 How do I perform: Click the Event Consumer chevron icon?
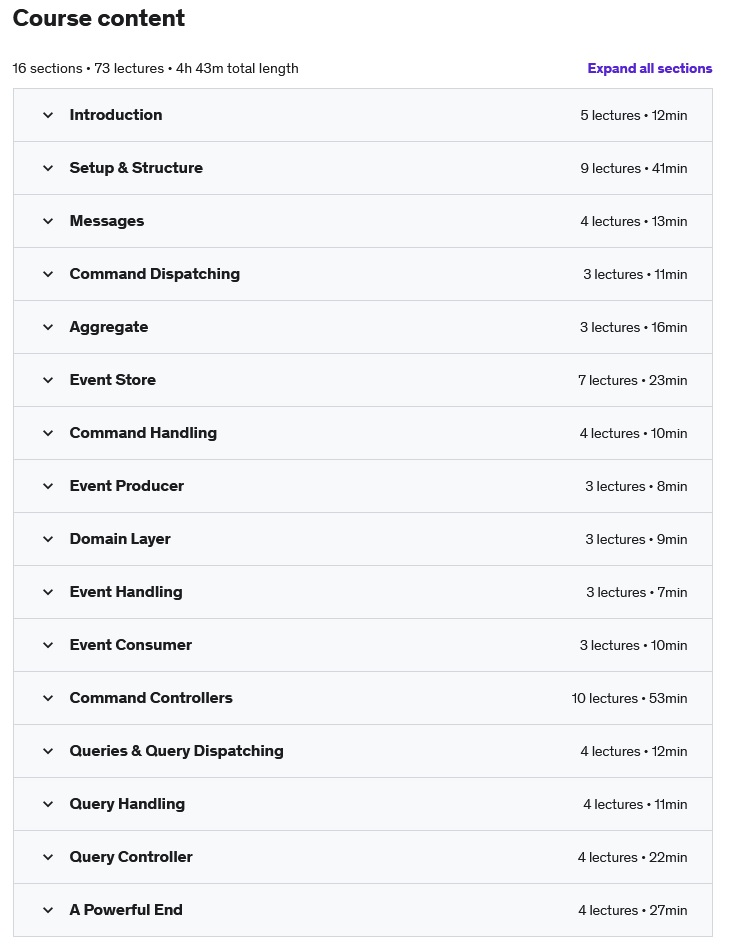coord(48,645)
